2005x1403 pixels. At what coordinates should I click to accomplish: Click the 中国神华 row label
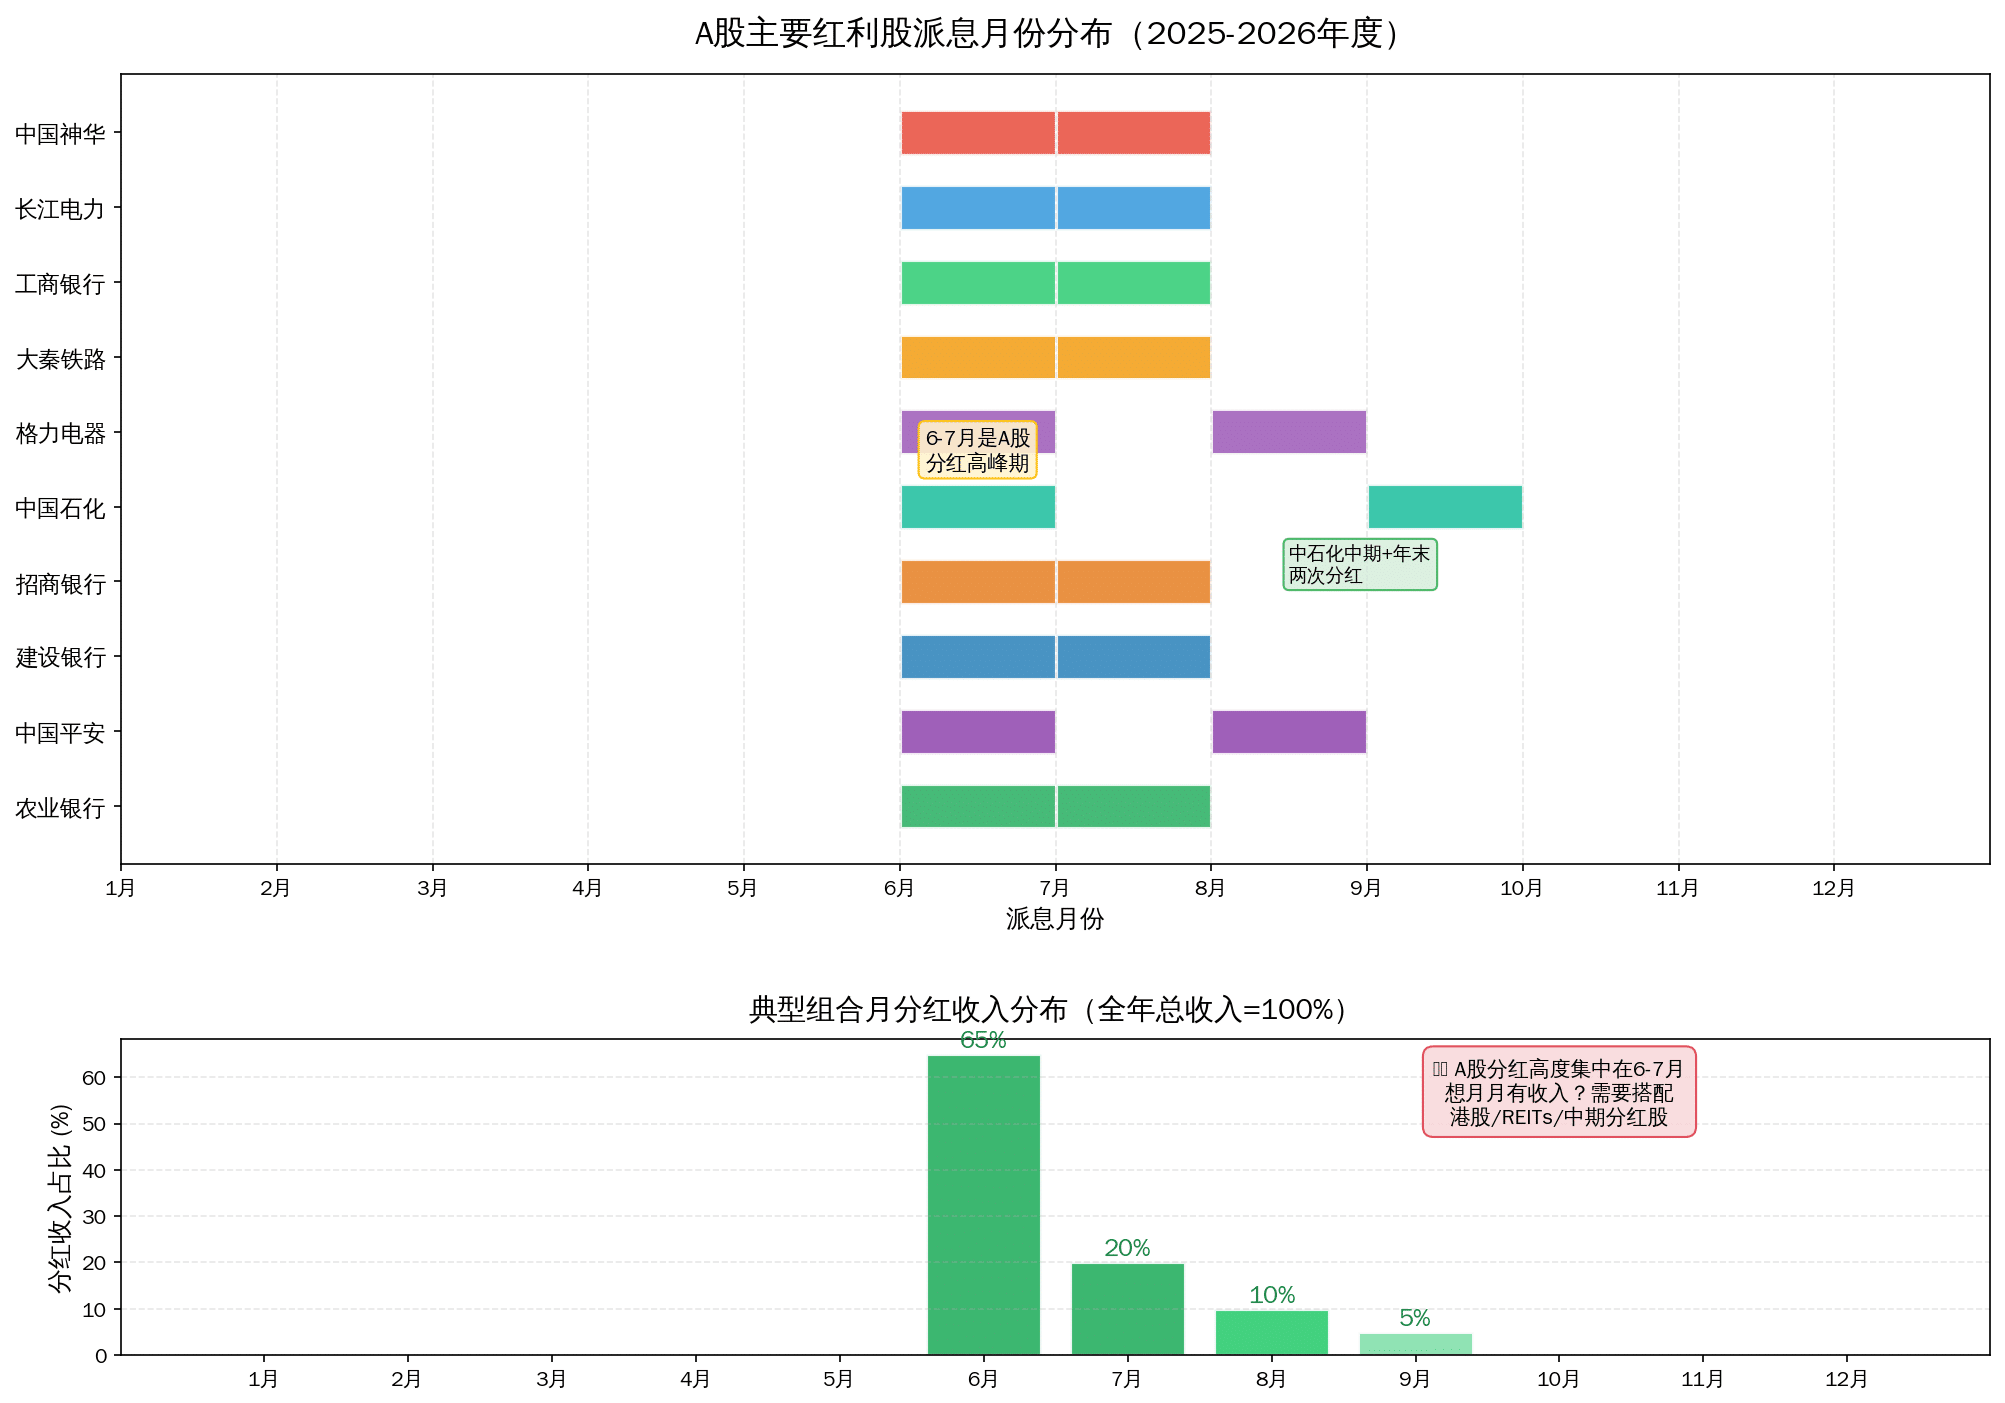coord(60,134)
